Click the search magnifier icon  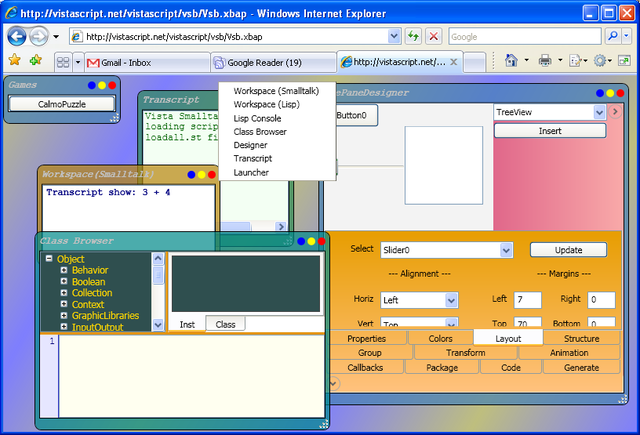click(612, 37)
